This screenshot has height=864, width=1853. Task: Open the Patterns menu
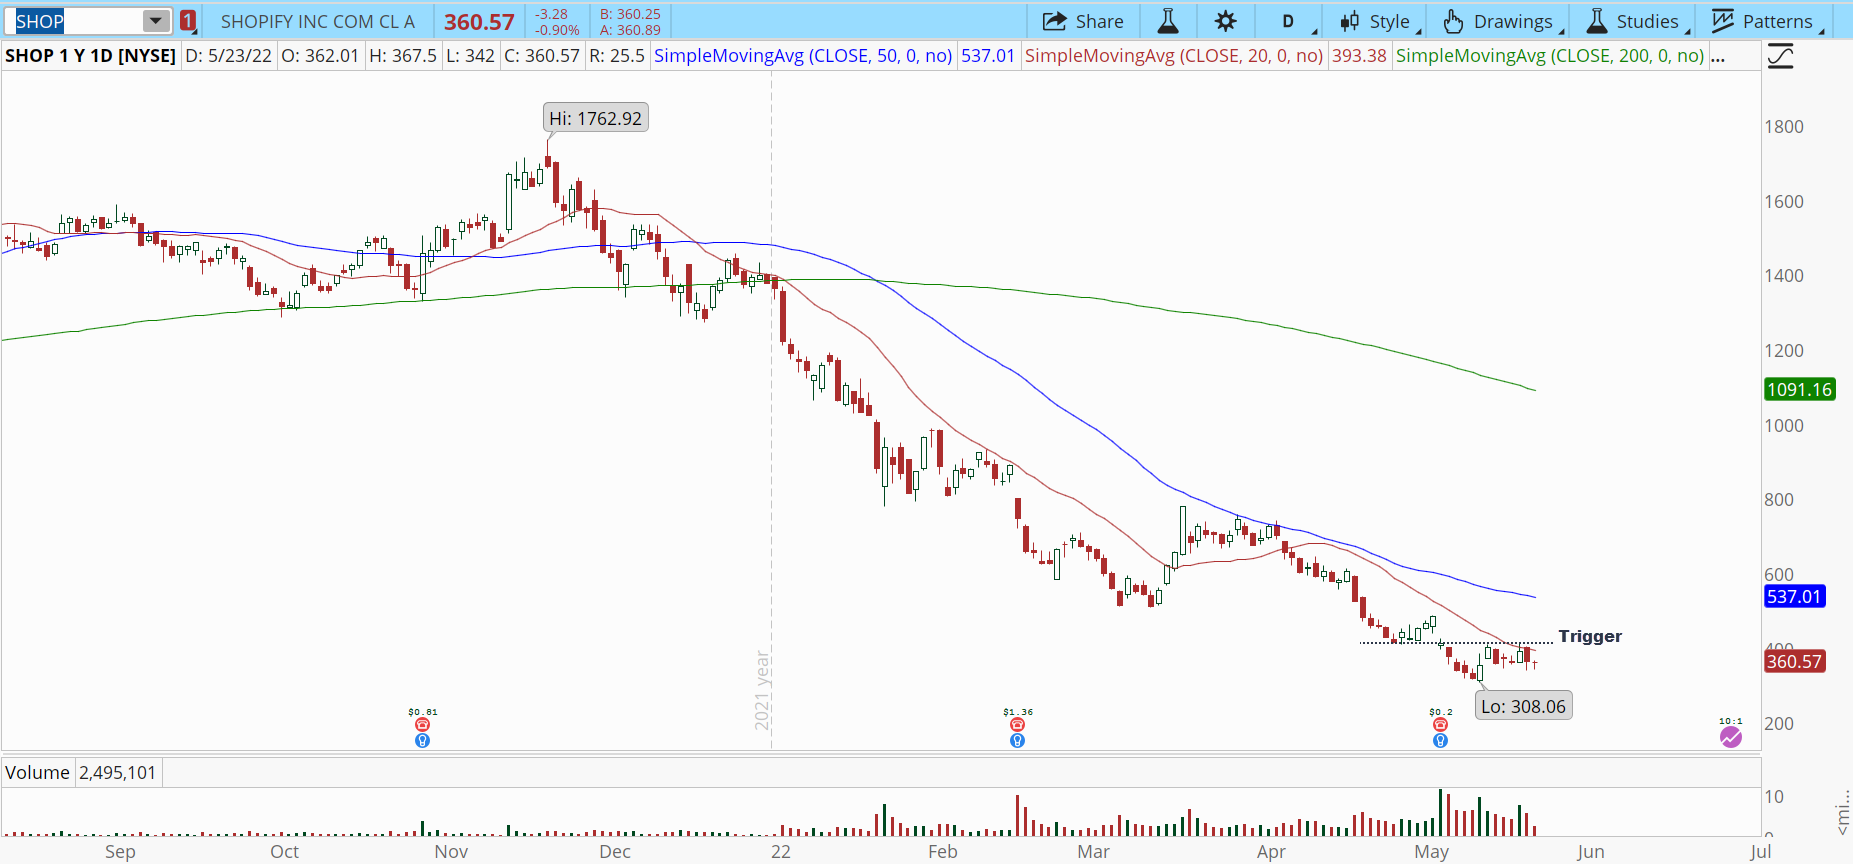click(x=1767, y=21)
